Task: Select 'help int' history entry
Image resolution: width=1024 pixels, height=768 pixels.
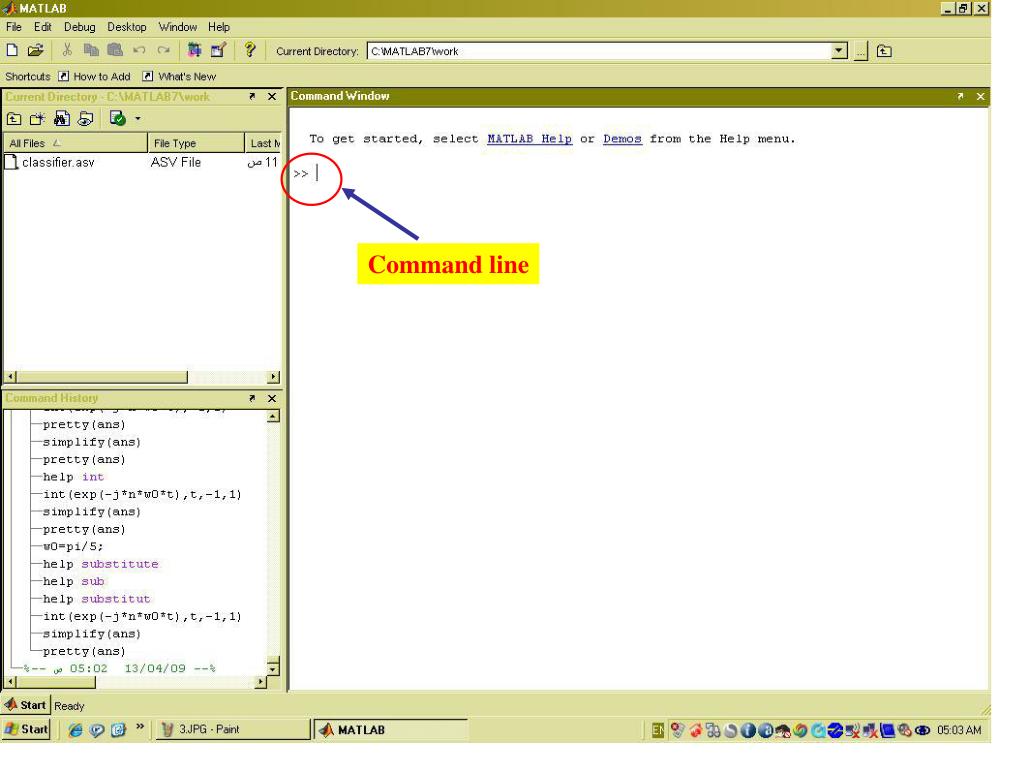Action: (x=74, y=477)
